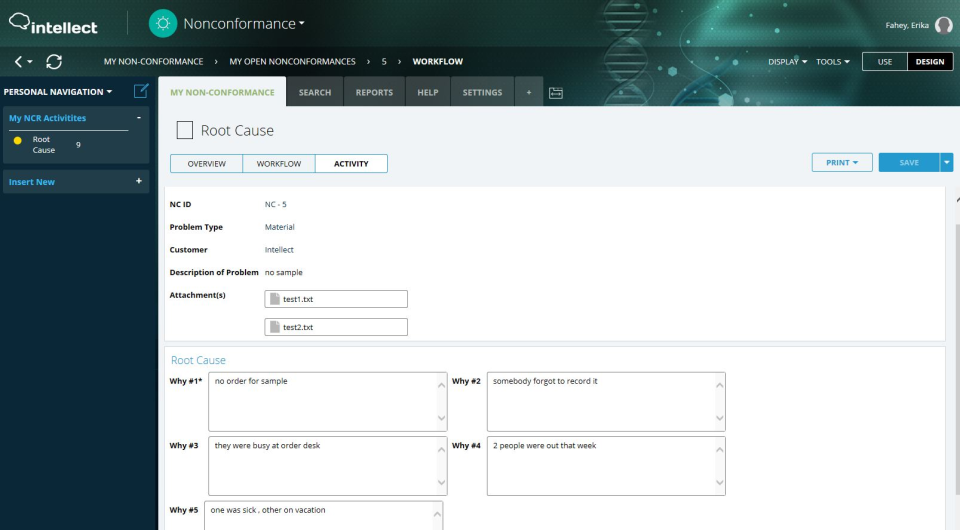This screenshot has height=530, width=960.
Task: Click the yellow Root Cause status dot
Action: coord(18,140)
